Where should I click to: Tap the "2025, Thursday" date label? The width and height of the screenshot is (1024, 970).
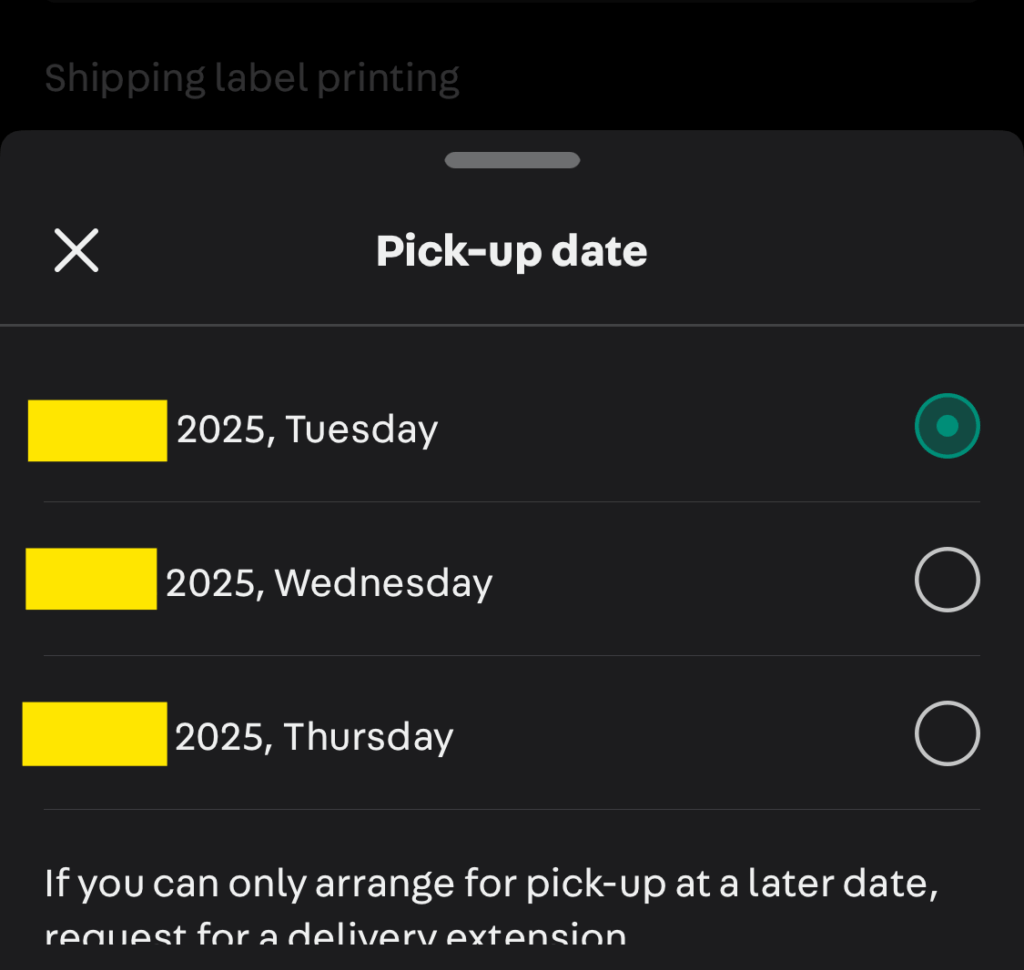314,737
